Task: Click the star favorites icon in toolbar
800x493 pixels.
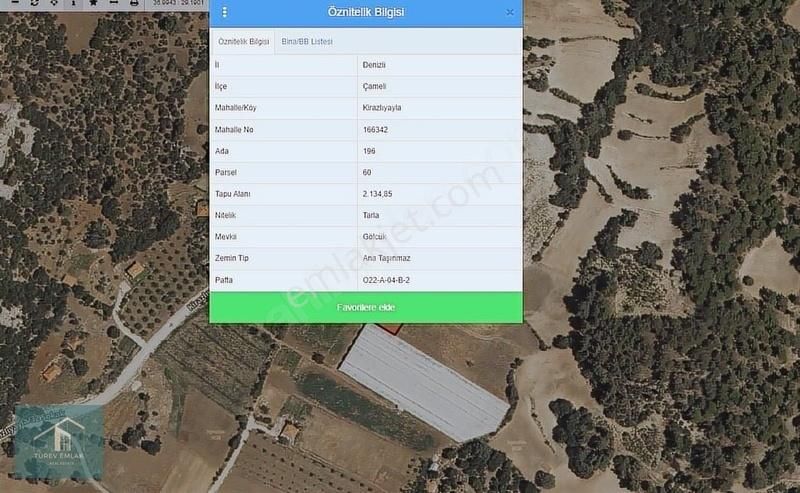Action: click(x=93, y=3)
